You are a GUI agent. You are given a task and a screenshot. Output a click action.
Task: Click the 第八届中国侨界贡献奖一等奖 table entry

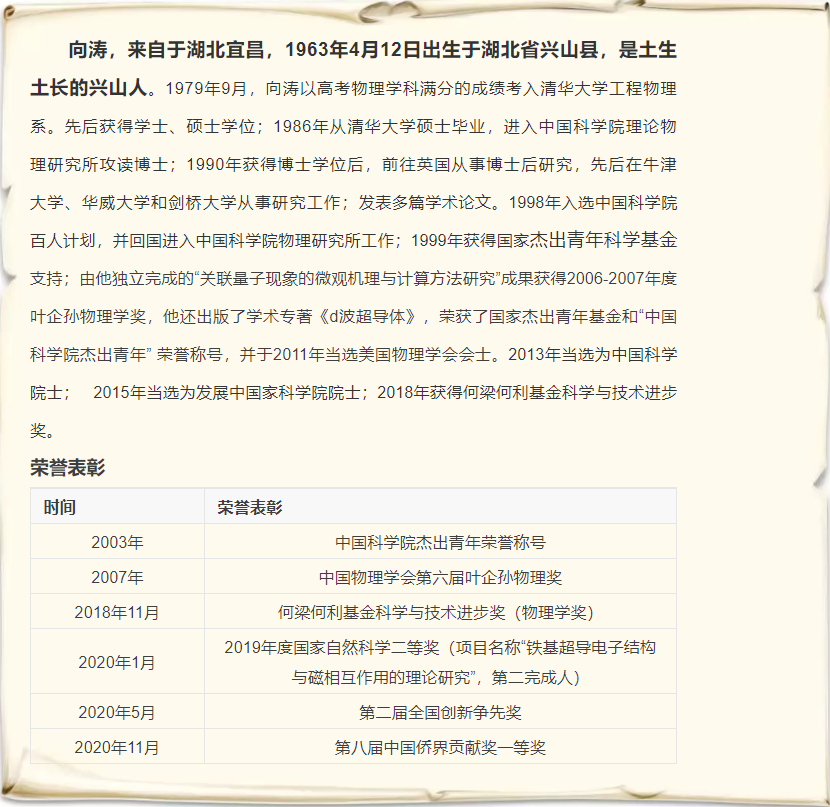[x=440, y=747]
